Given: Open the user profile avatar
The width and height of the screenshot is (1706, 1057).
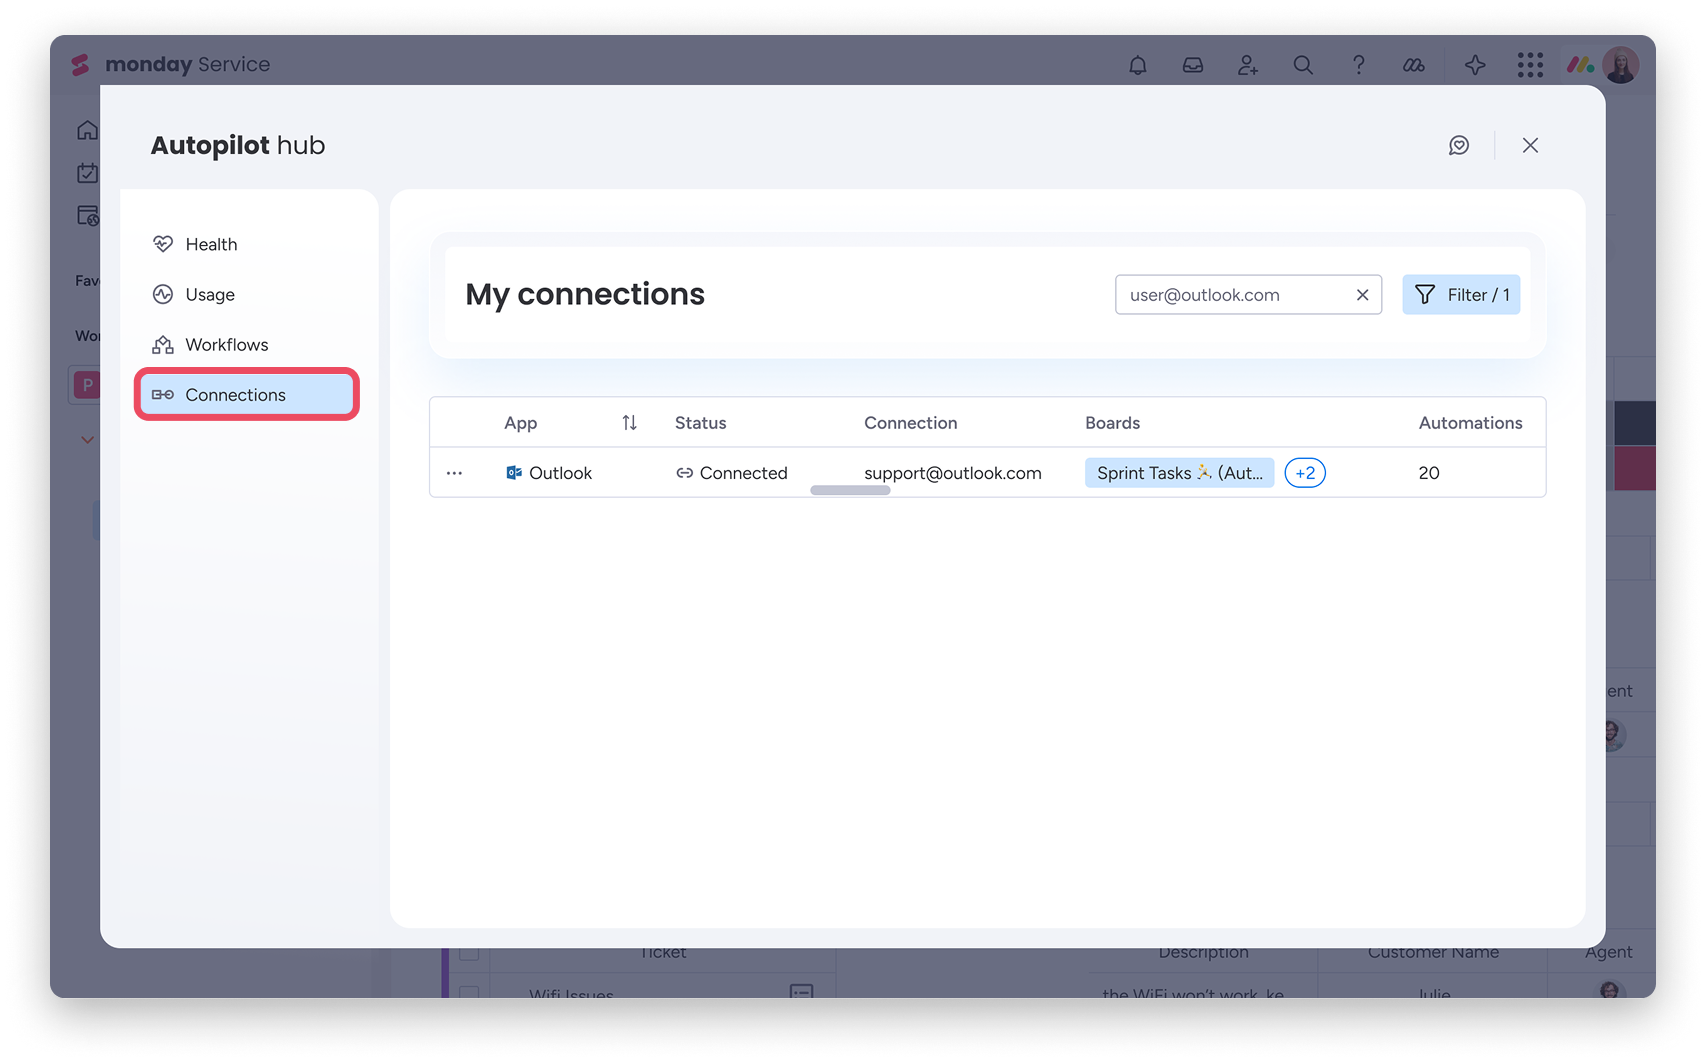Looking at the screenshot, I should tap(1621, 65).
